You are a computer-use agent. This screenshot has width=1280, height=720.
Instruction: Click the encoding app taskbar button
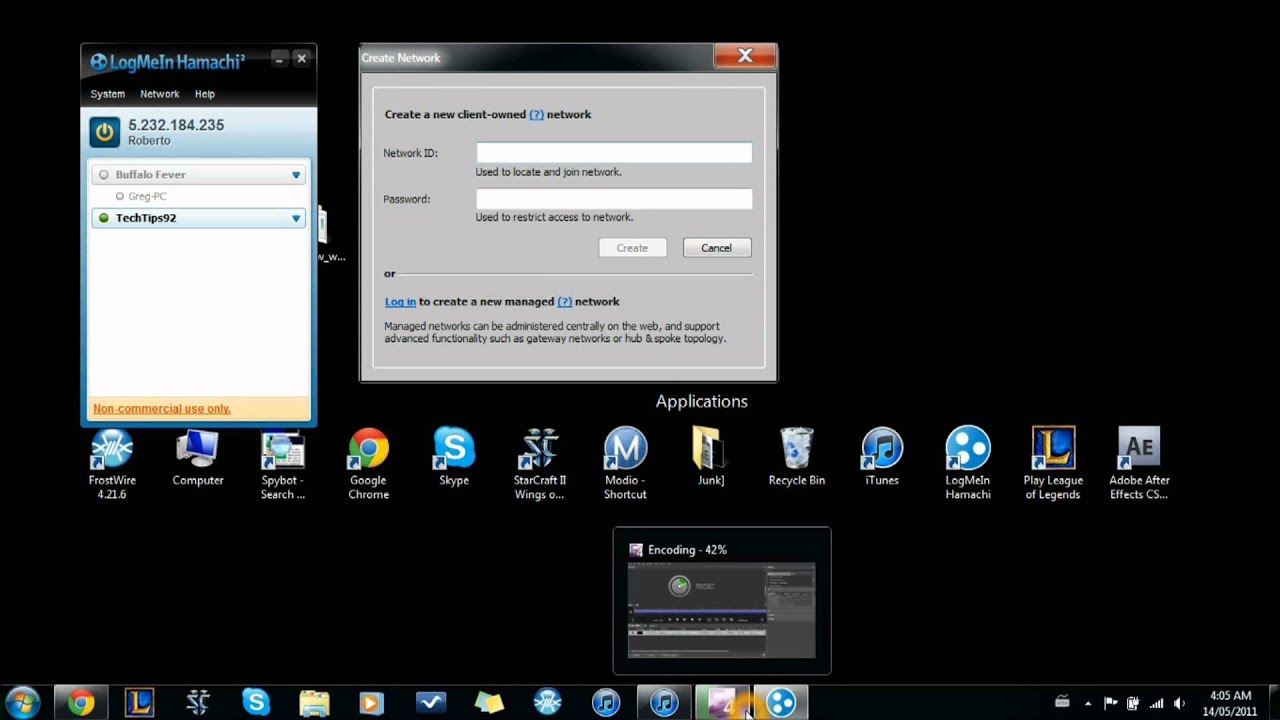click(722, 703)
